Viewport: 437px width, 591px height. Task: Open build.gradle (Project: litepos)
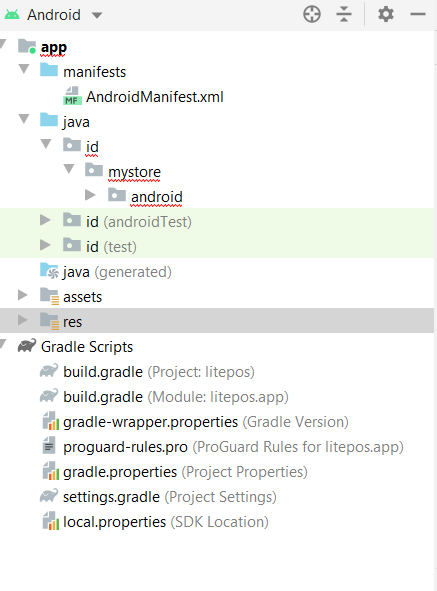159,372
